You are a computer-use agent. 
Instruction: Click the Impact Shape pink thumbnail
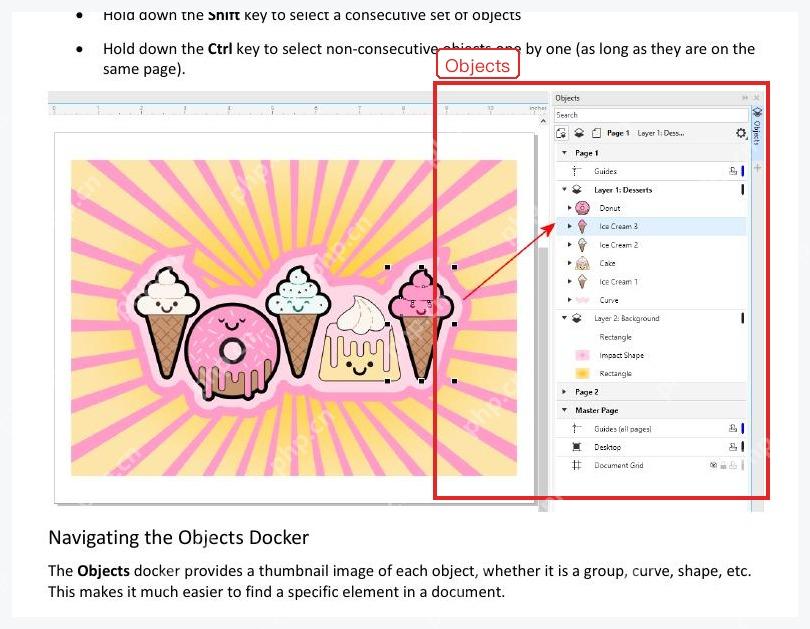582,355
